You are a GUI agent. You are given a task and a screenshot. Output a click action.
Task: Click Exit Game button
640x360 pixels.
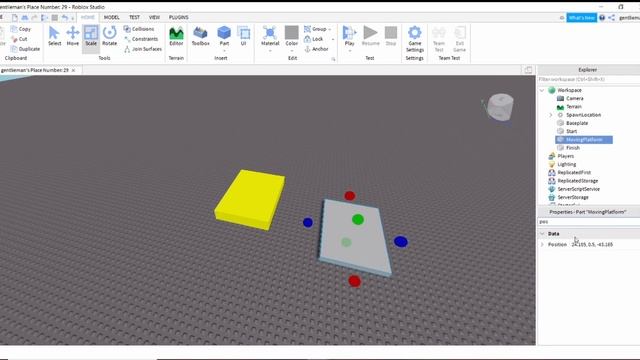460,39
